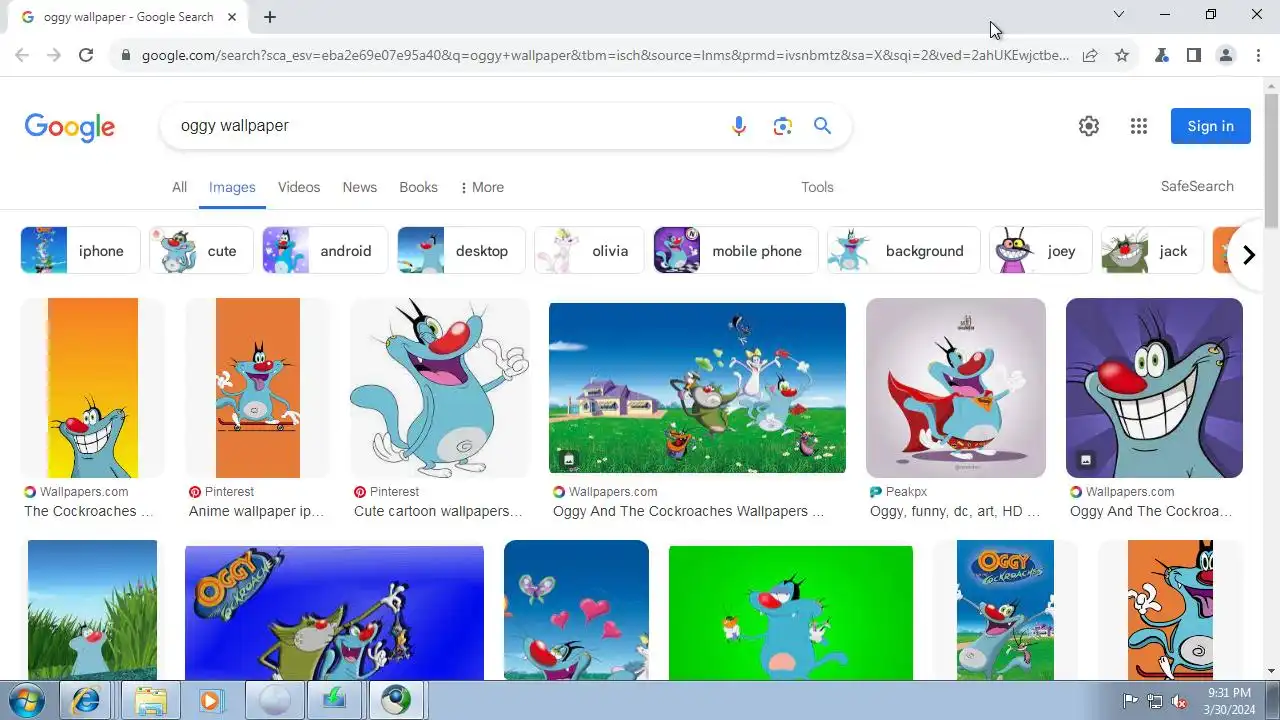This screenshot has width=1280, height=720.
Task: Launch Internet Explorer from taskbar
Action: pyautogui.click(x=86, y=700)
